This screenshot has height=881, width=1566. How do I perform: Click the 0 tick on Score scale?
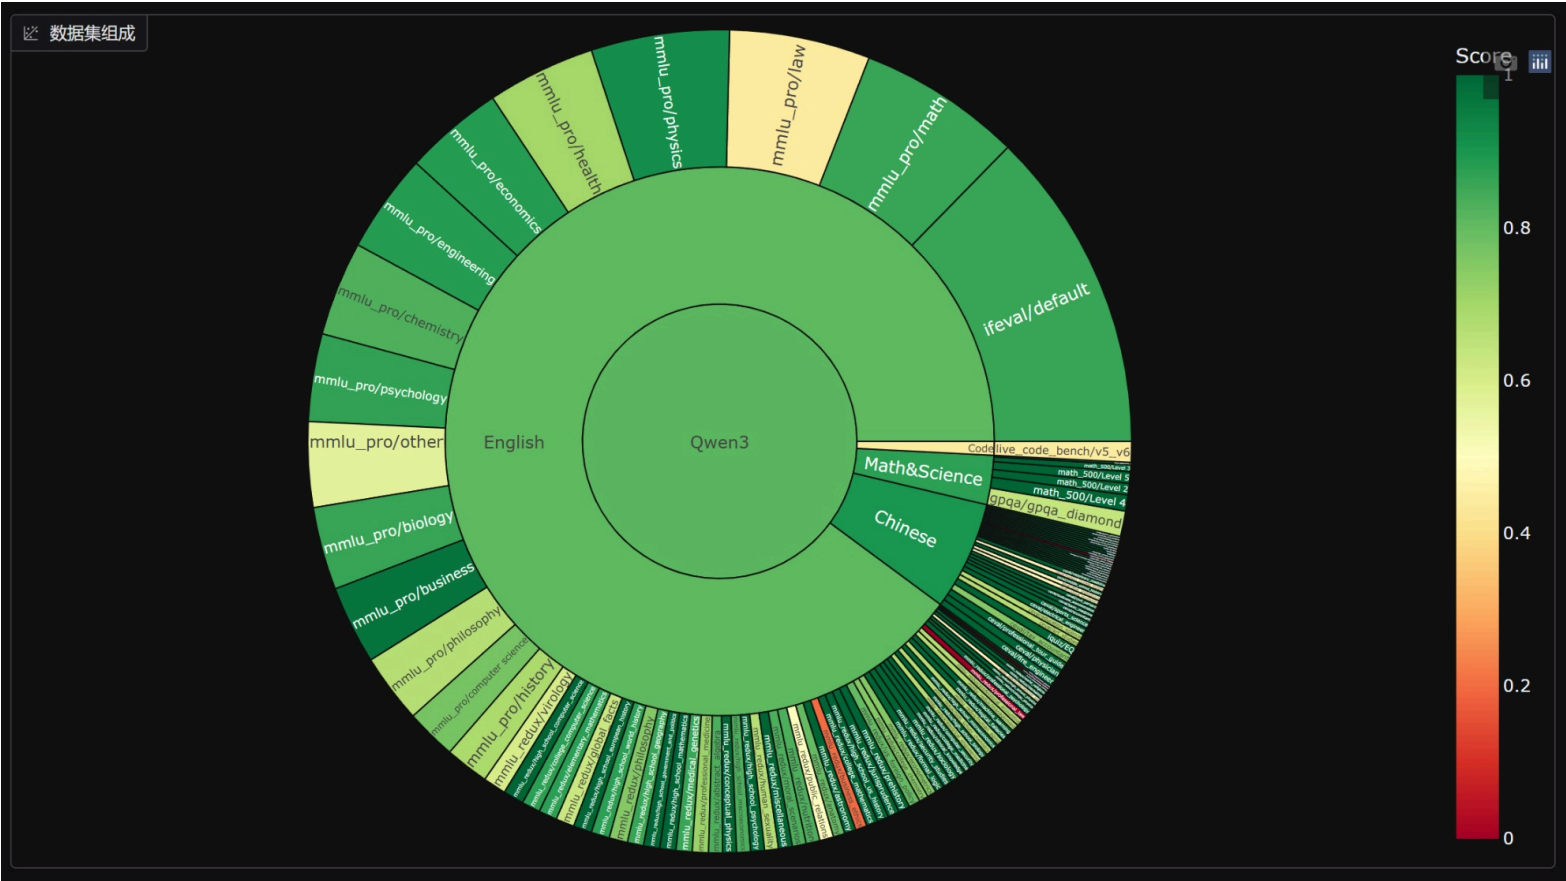[1508, 838]
